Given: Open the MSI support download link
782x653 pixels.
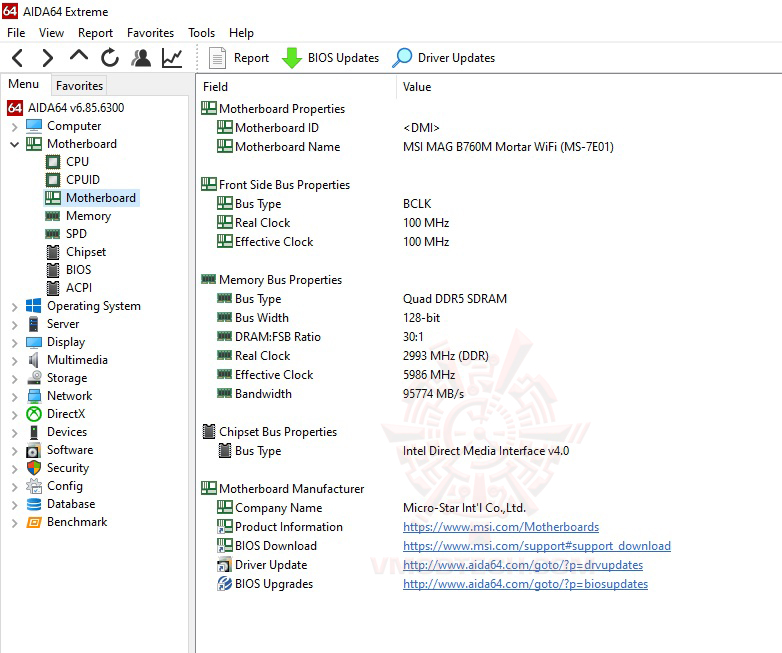Looking at the screenshot, I should pyautogui.click(x=537, y=546).
